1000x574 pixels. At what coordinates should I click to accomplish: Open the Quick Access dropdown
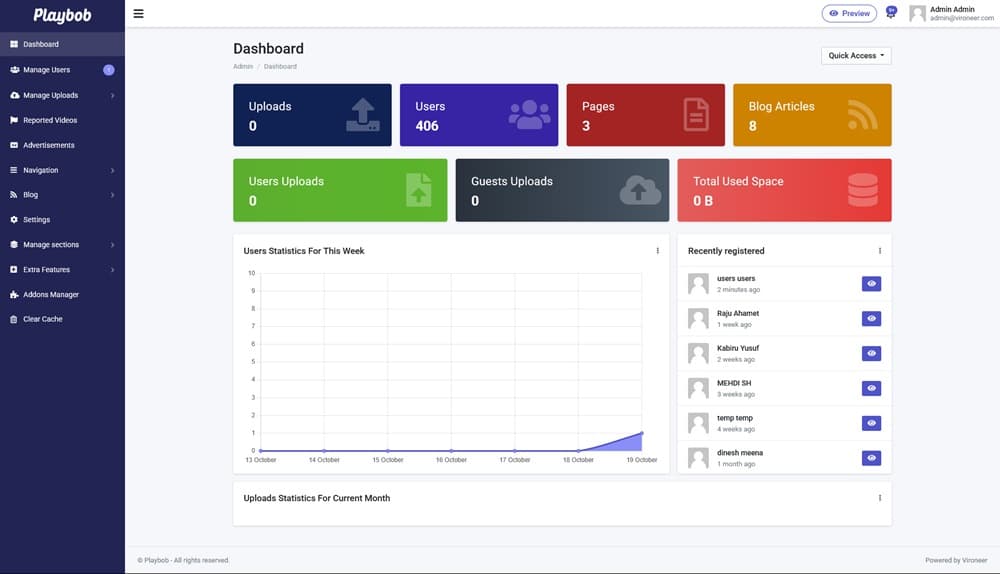point(856,56)
